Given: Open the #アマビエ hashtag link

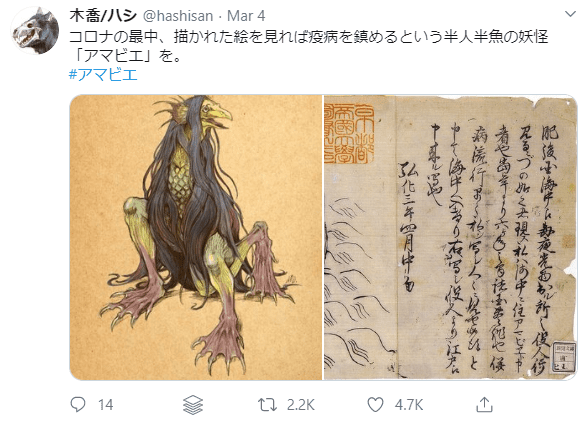Looking at the screenshot, I should 103,75.
